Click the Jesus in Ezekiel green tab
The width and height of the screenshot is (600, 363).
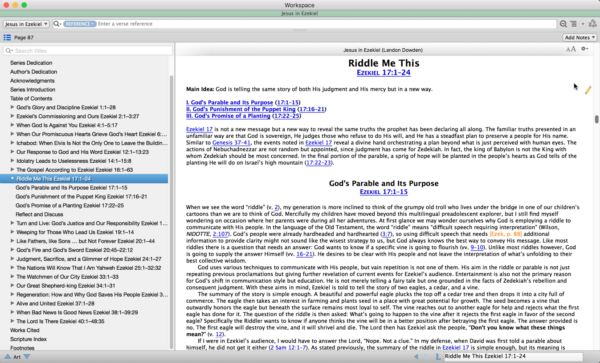(x=300, y=13)
